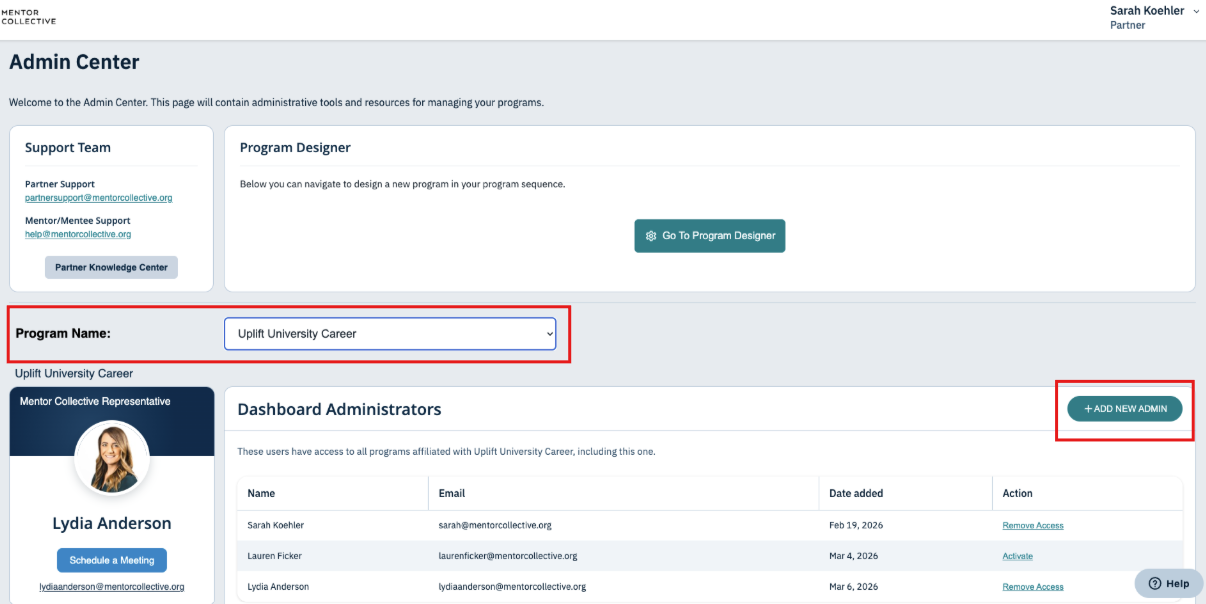1206x604 pixels.
Task: Click Lydia Anderson name in table row
Action: (x=278, y=587)
